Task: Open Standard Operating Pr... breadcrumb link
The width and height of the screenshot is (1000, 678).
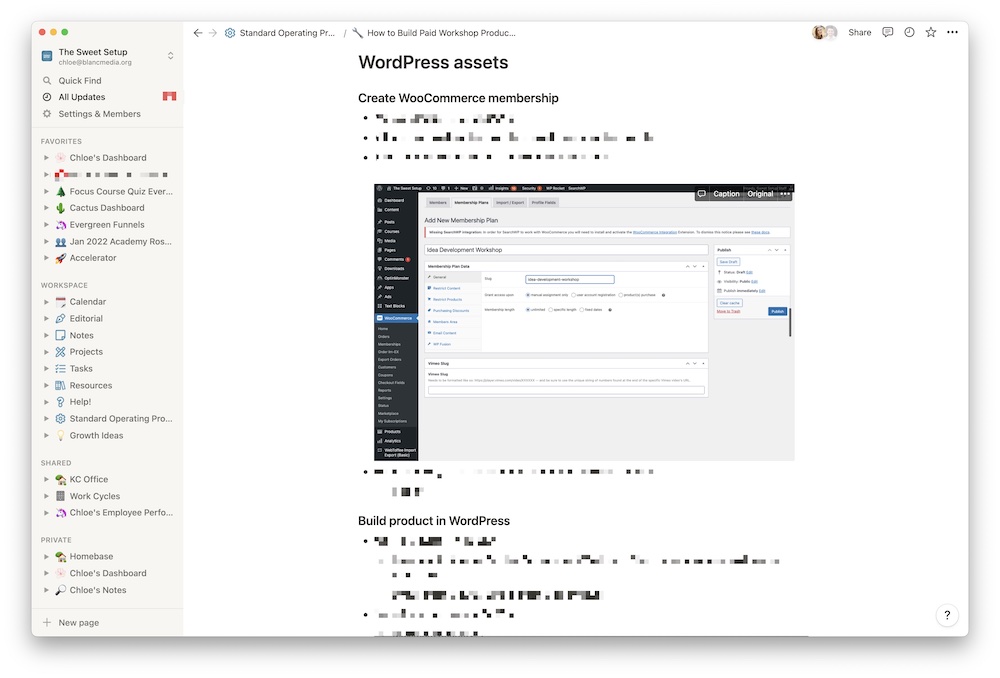Action: (x=280, y=33)
